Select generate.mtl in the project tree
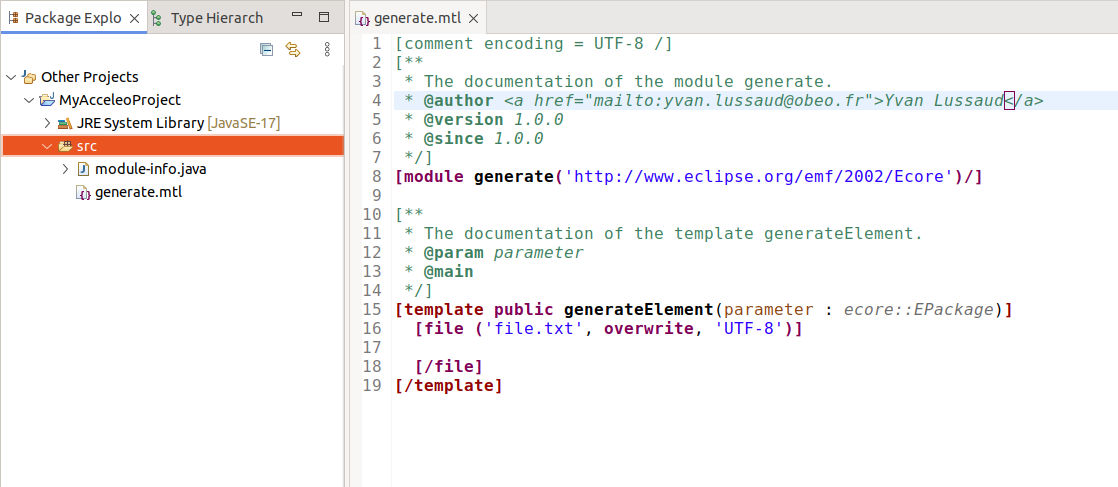 coord(138,192)
